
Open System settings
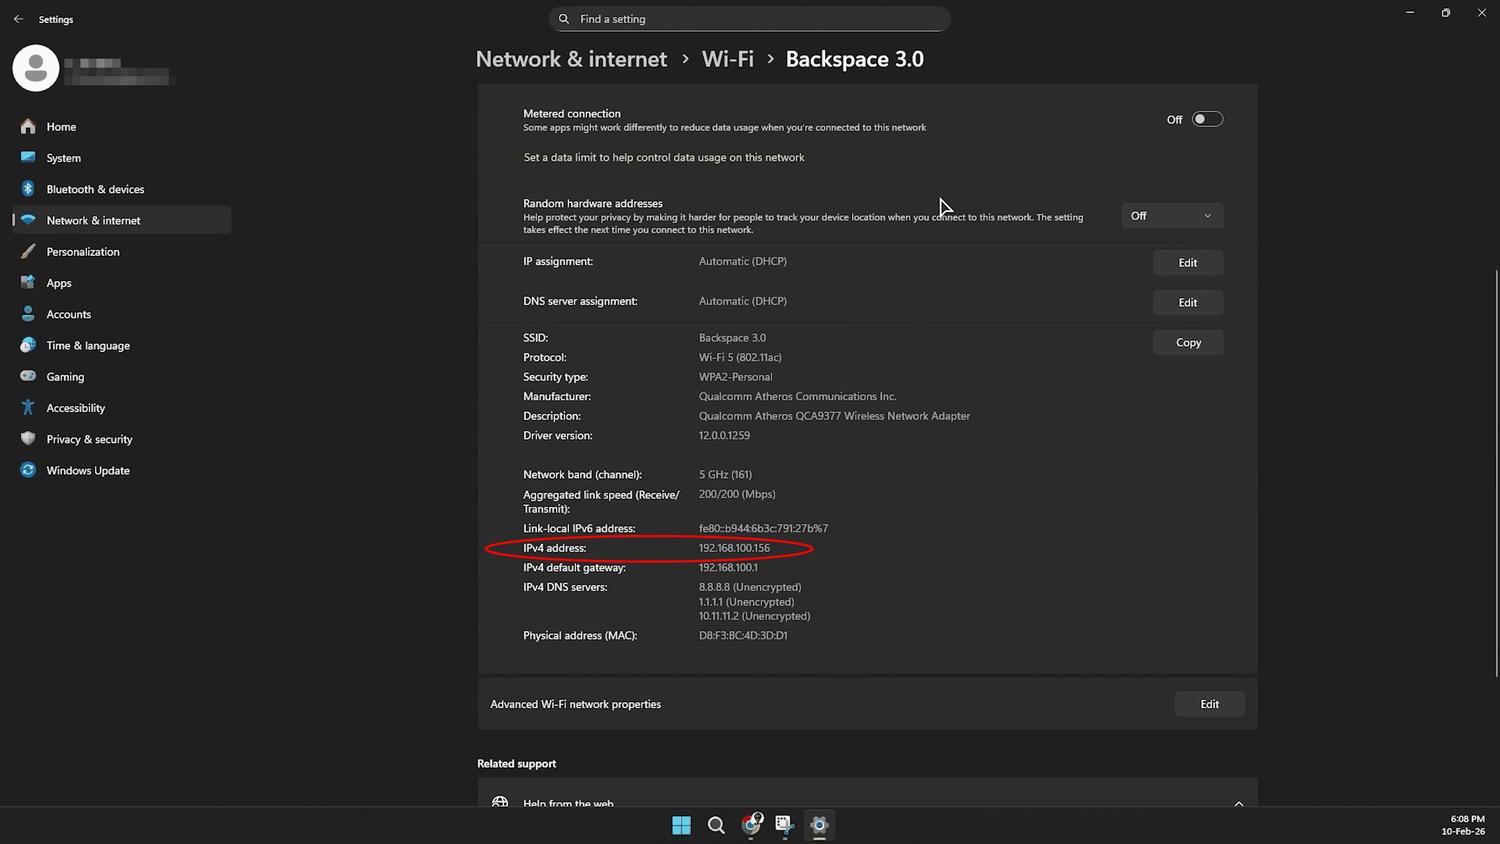[121, 158]
